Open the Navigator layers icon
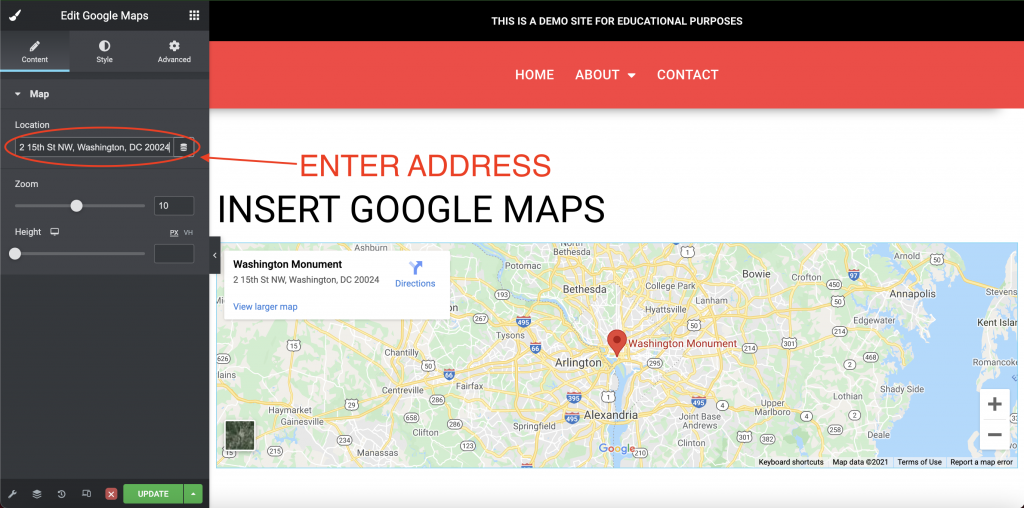 click(x=37, y=494)
